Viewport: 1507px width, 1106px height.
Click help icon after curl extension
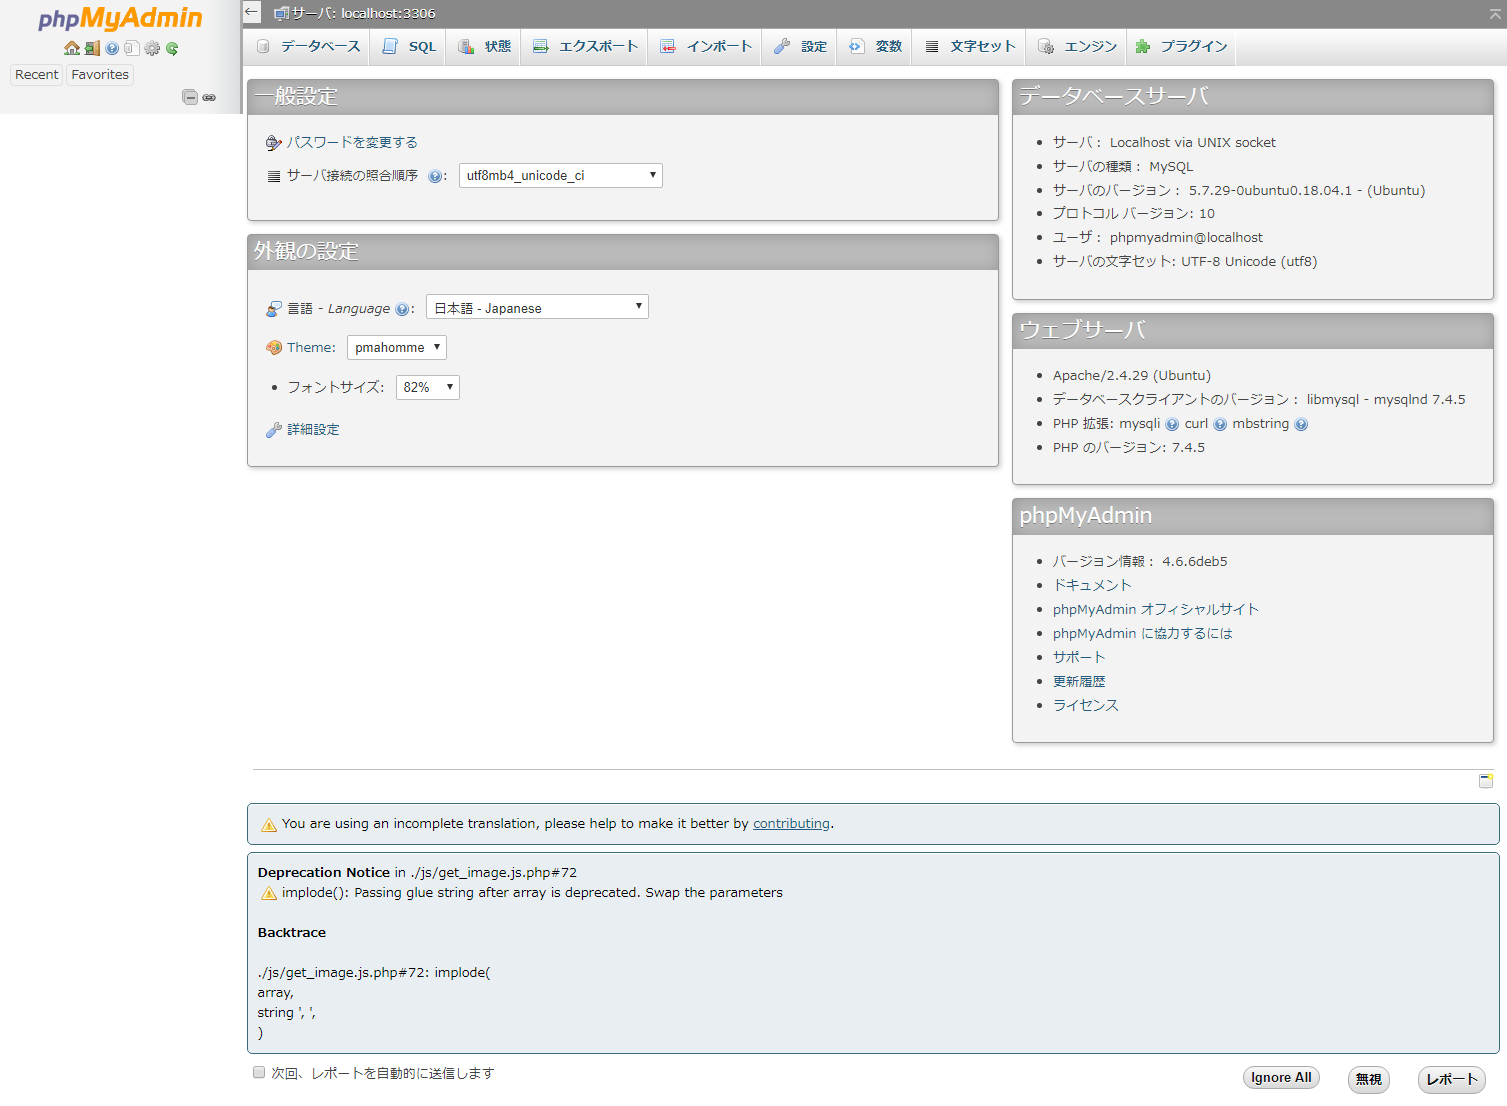click(1220, 424)
